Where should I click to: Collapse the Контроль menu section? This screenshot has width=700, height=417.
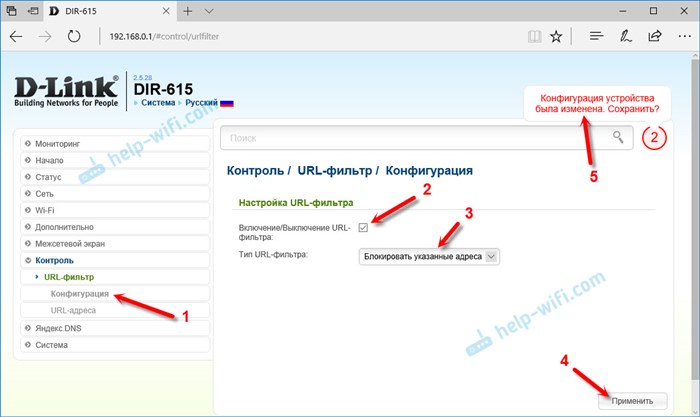[115, 260]
